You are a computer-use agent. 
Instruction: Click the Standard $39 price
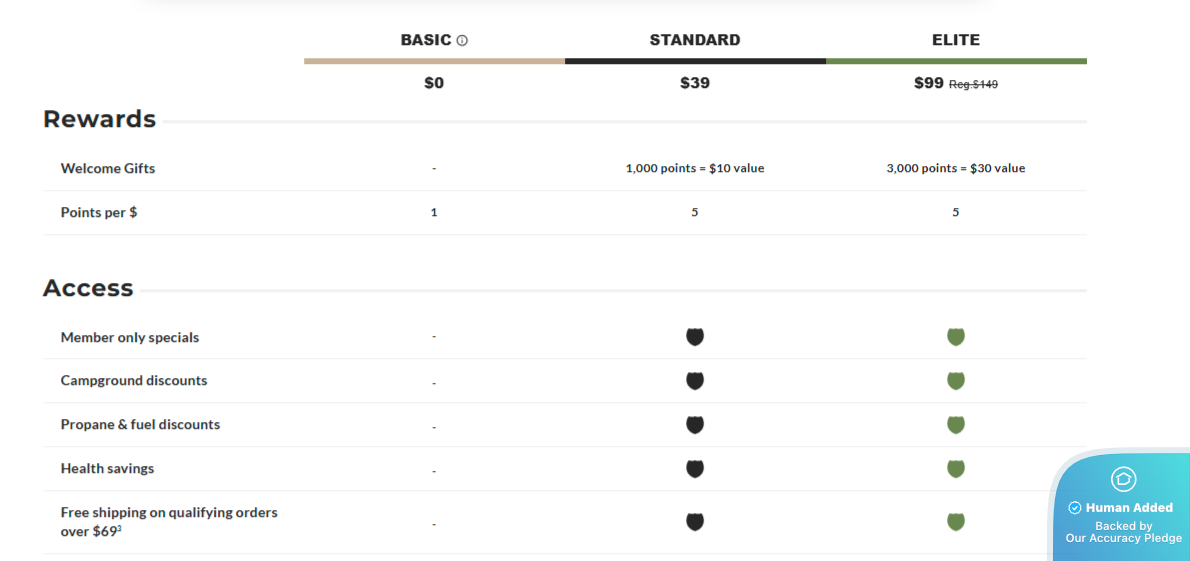click(x=695, y=83)
